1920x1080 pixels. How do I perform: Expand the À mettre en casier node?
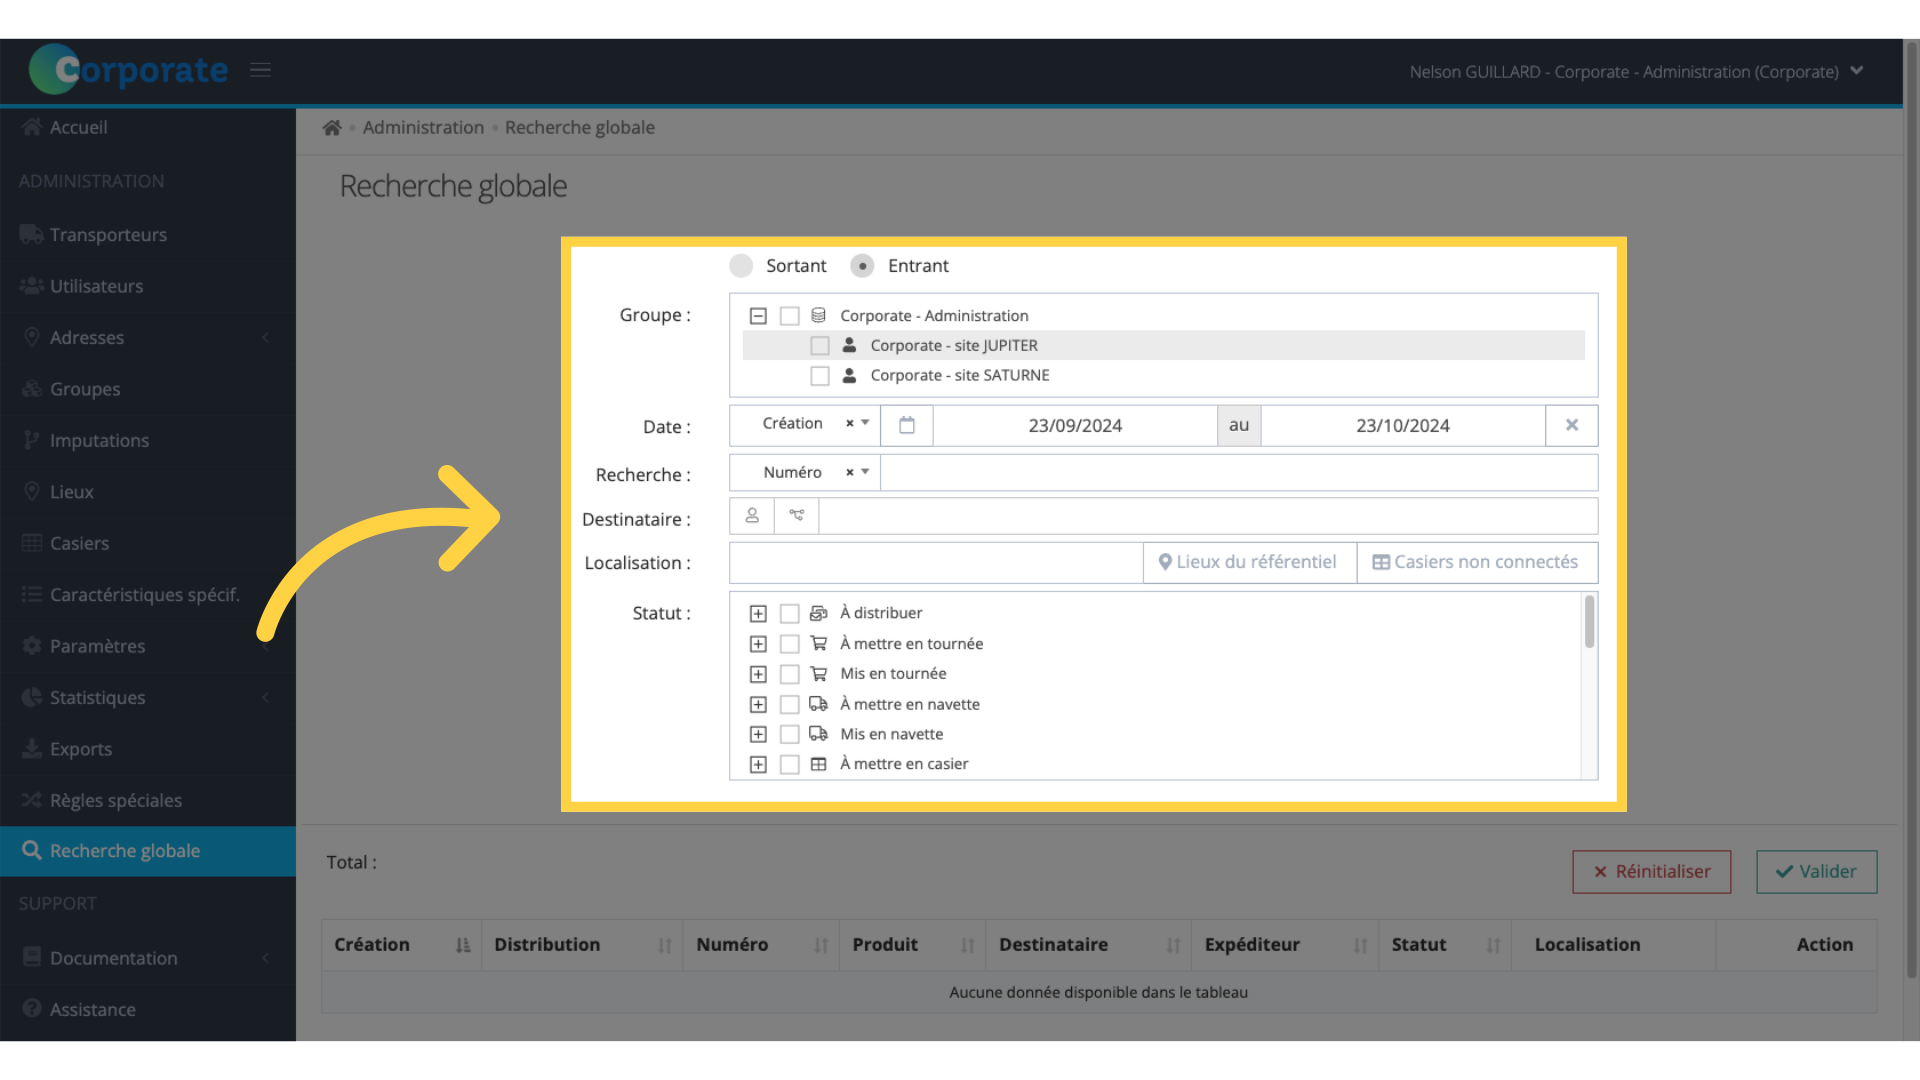[758, 765]
